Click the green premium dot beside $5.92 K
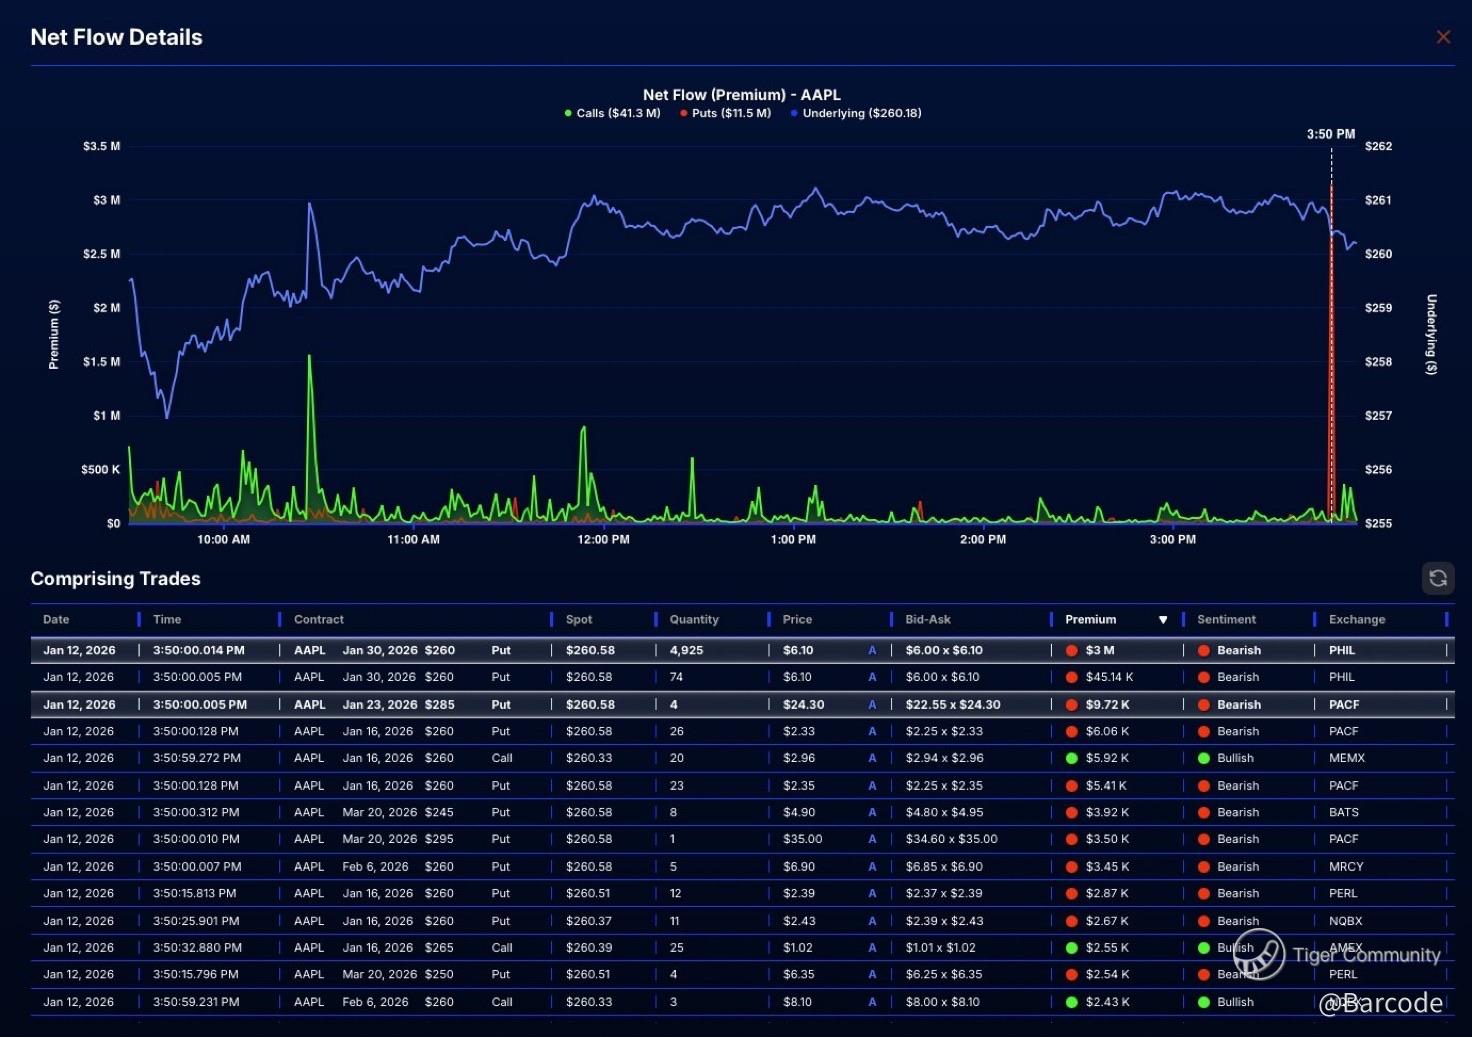 point(1072,758)
